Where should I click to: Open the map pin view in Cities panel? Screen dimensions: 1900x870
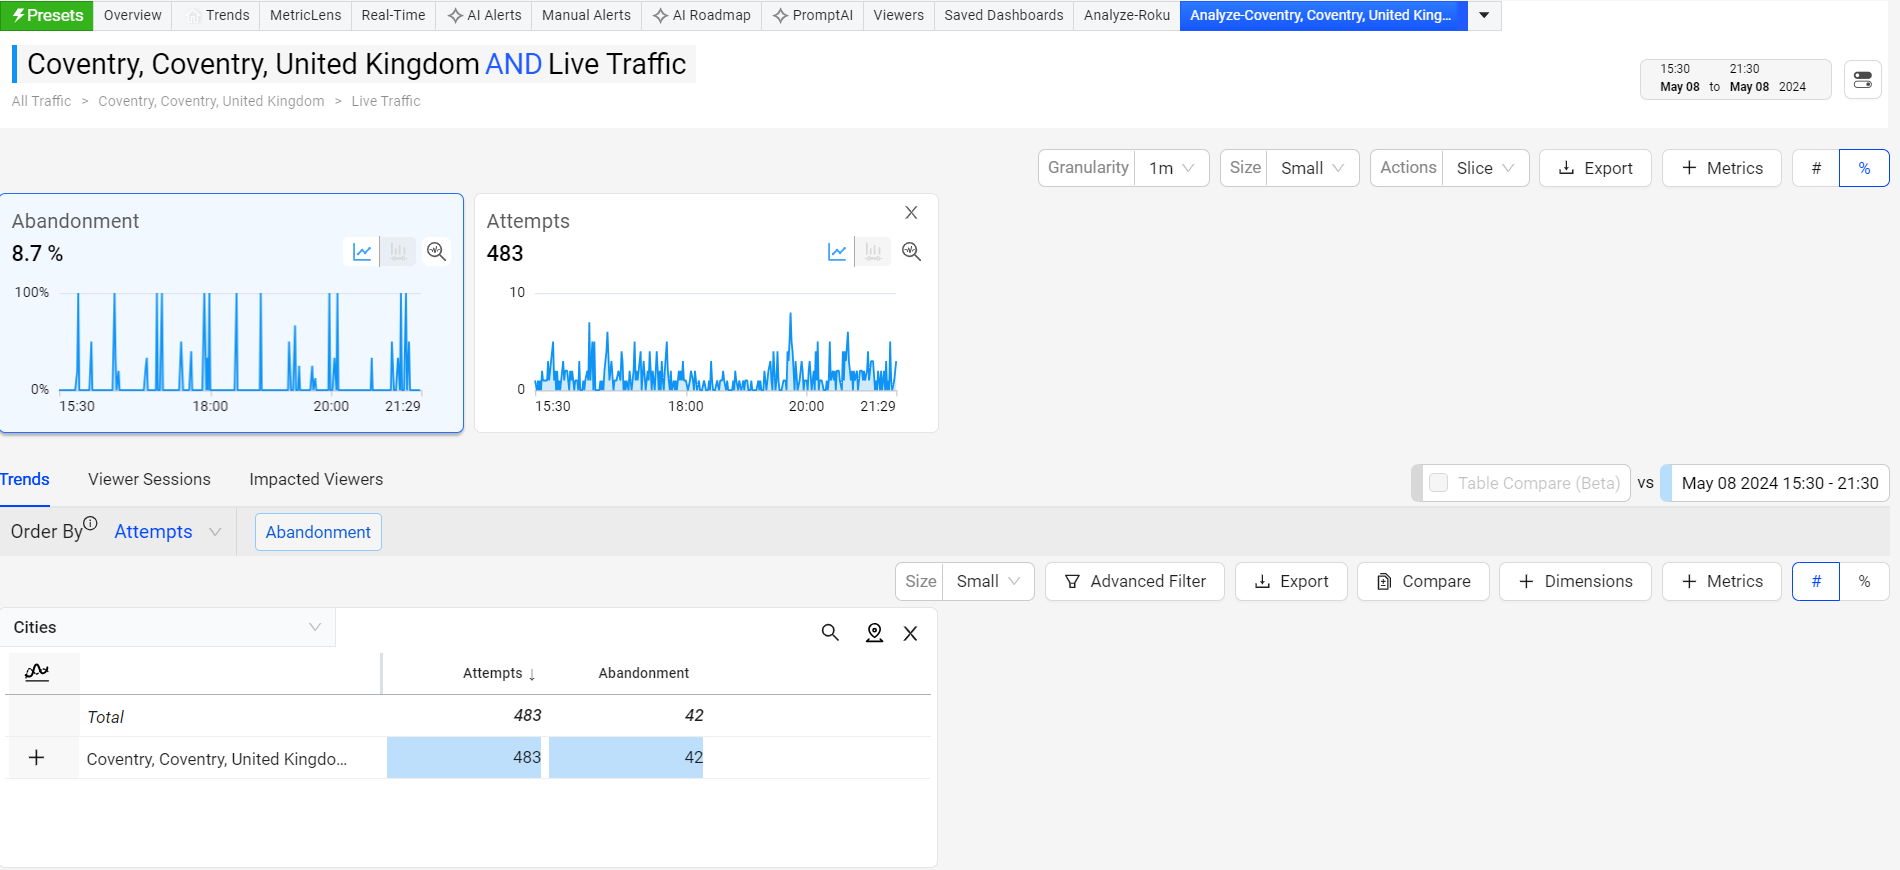click(x=874, y=633)
